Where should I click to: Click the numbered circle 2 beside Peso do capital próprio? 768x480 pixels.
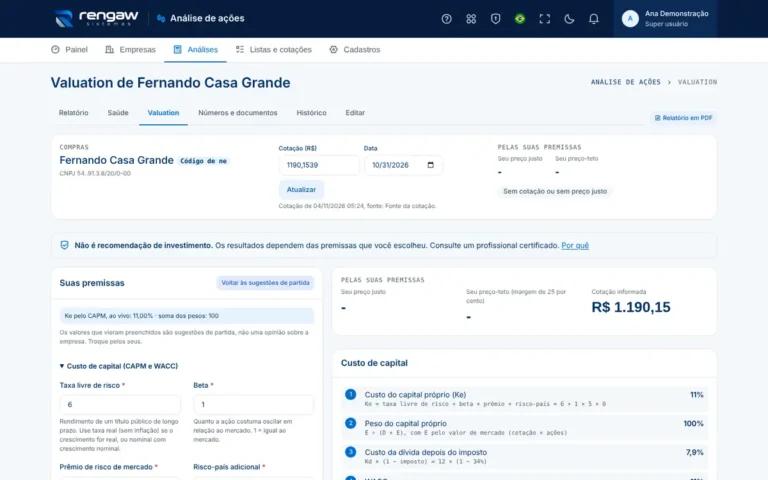coord(350,423)
